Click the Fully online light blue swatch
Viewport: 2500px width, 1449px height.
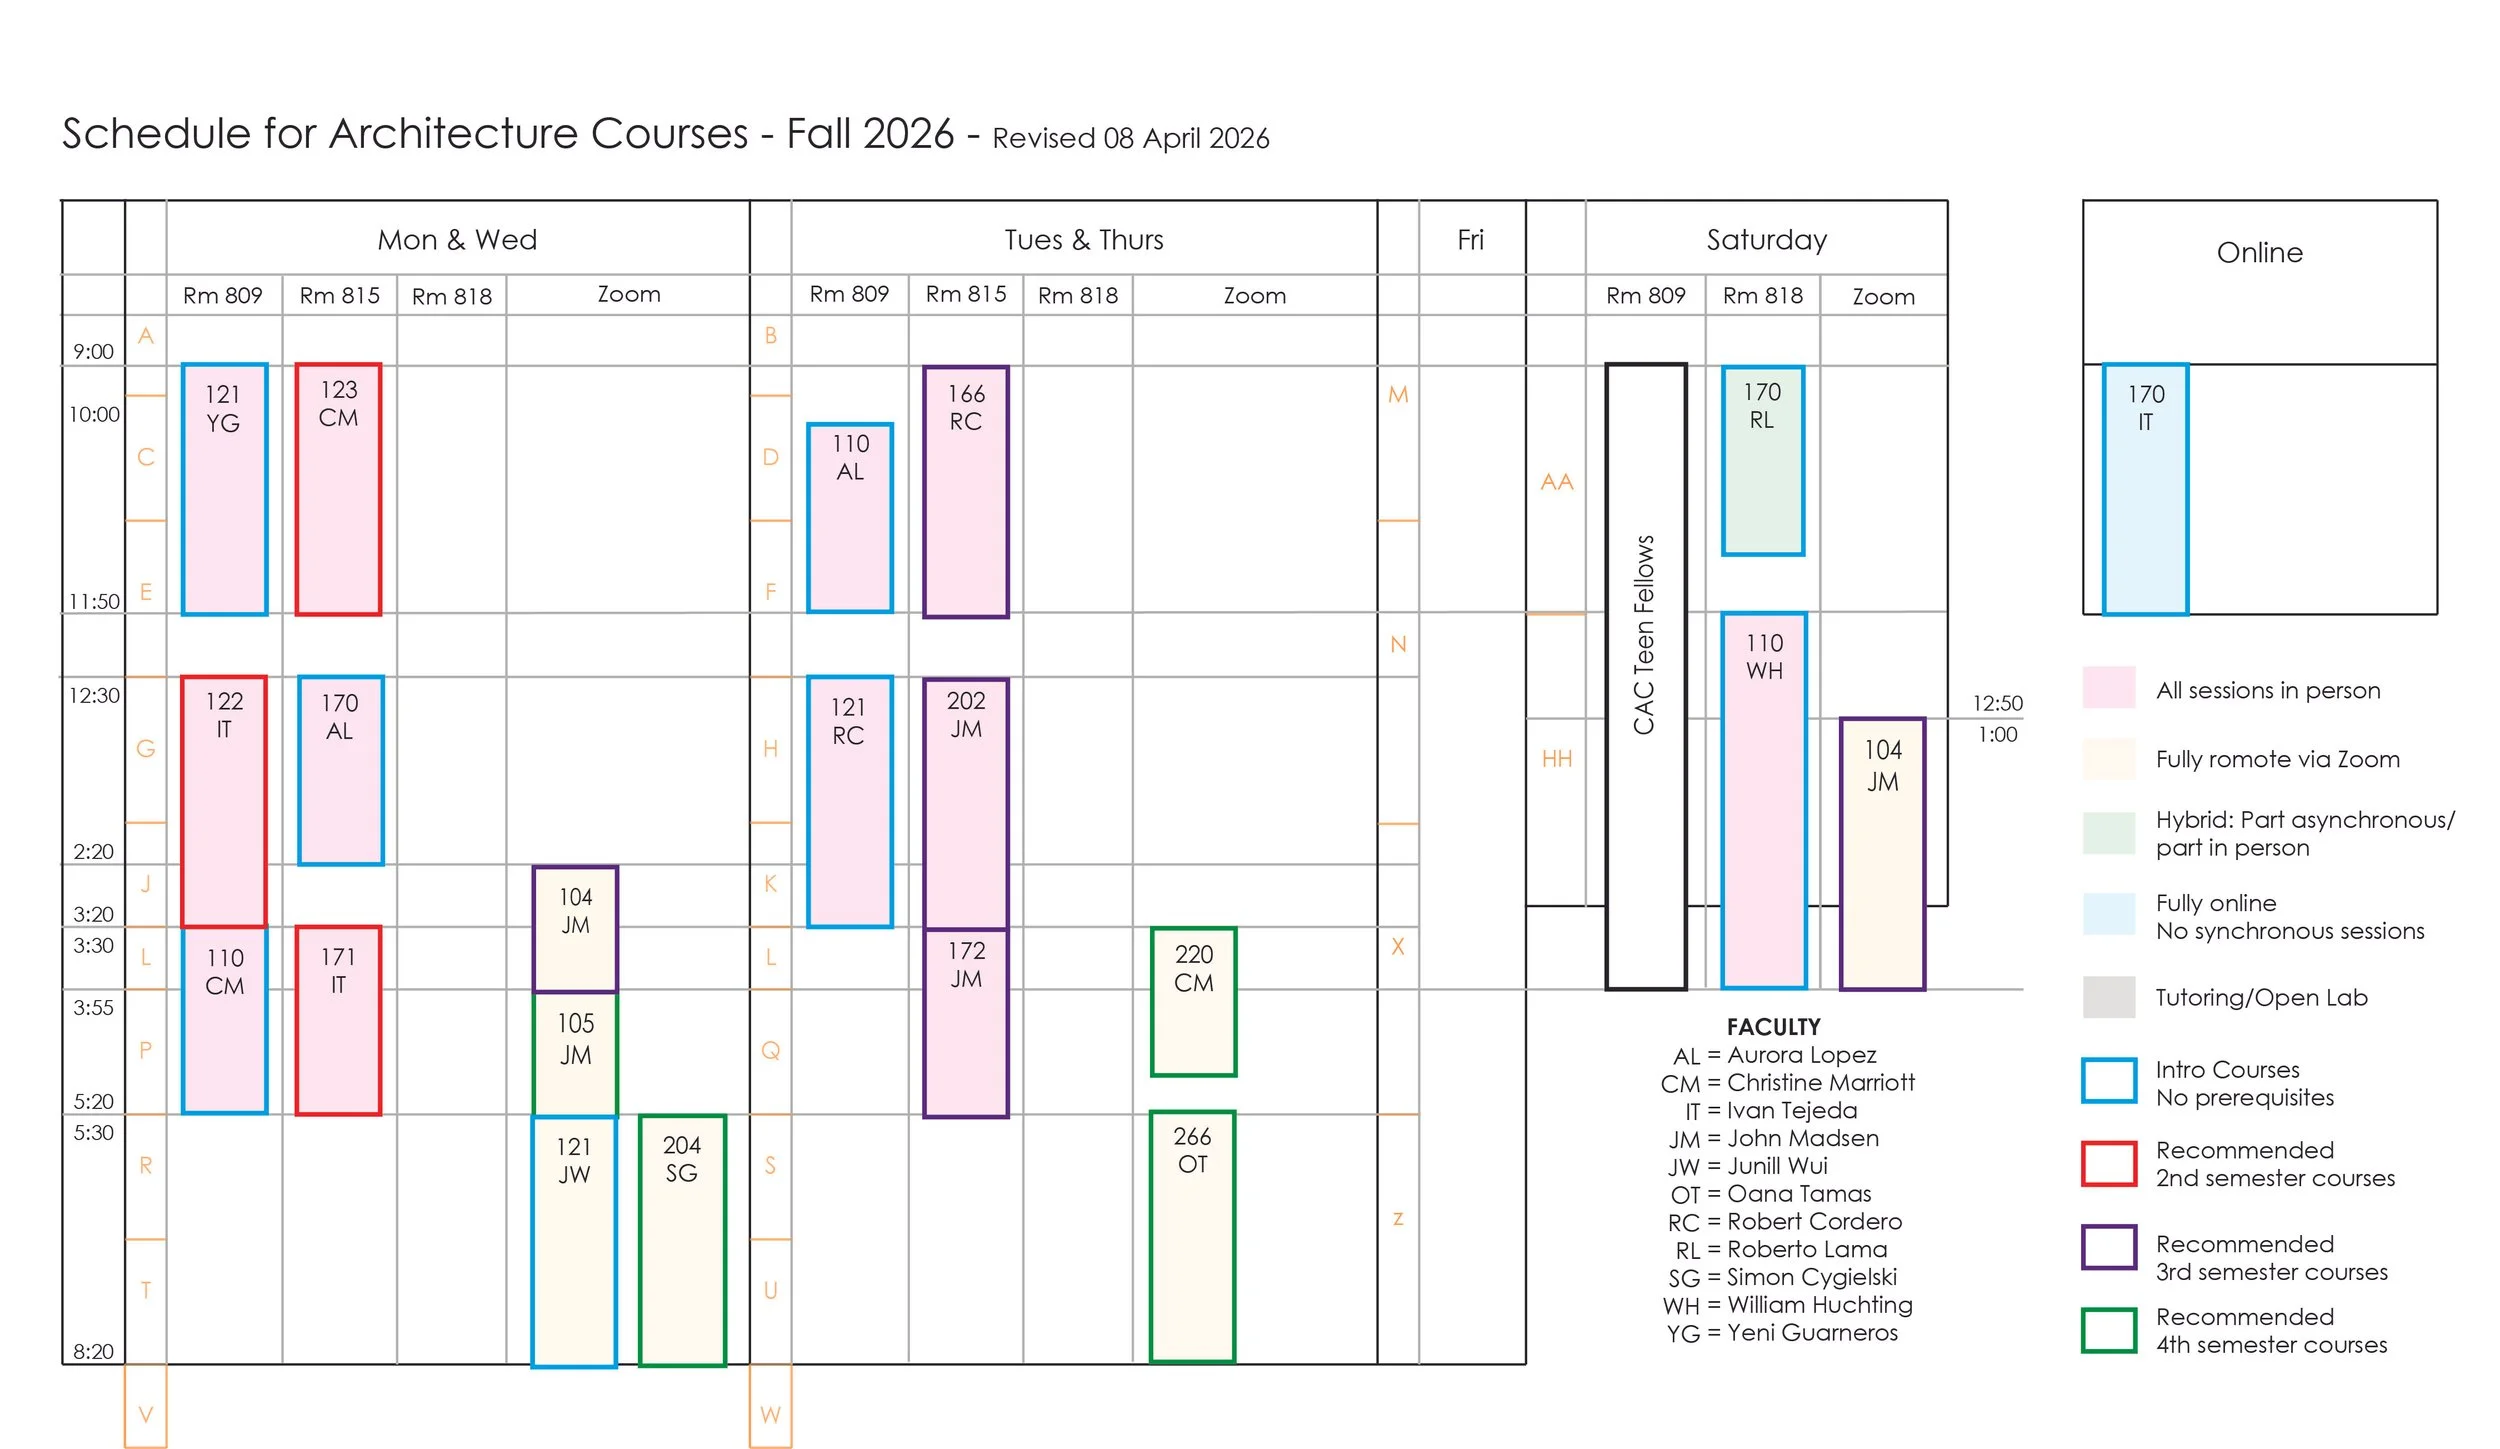point(2108,914)
